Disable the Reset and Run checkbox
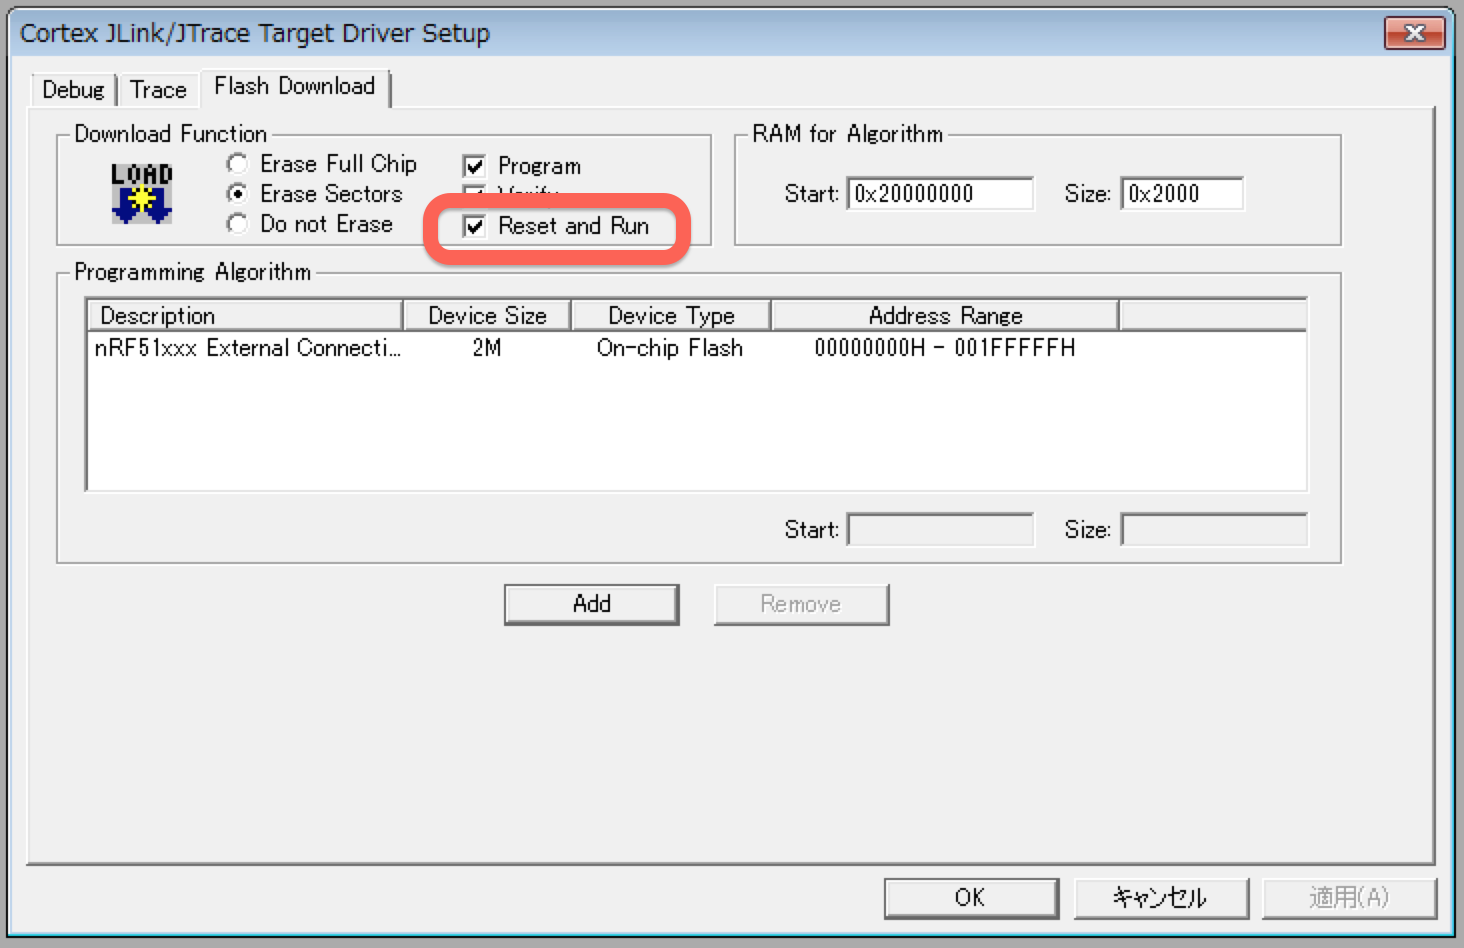This screenshot has width=1464, height=948. tap(475, 226)
